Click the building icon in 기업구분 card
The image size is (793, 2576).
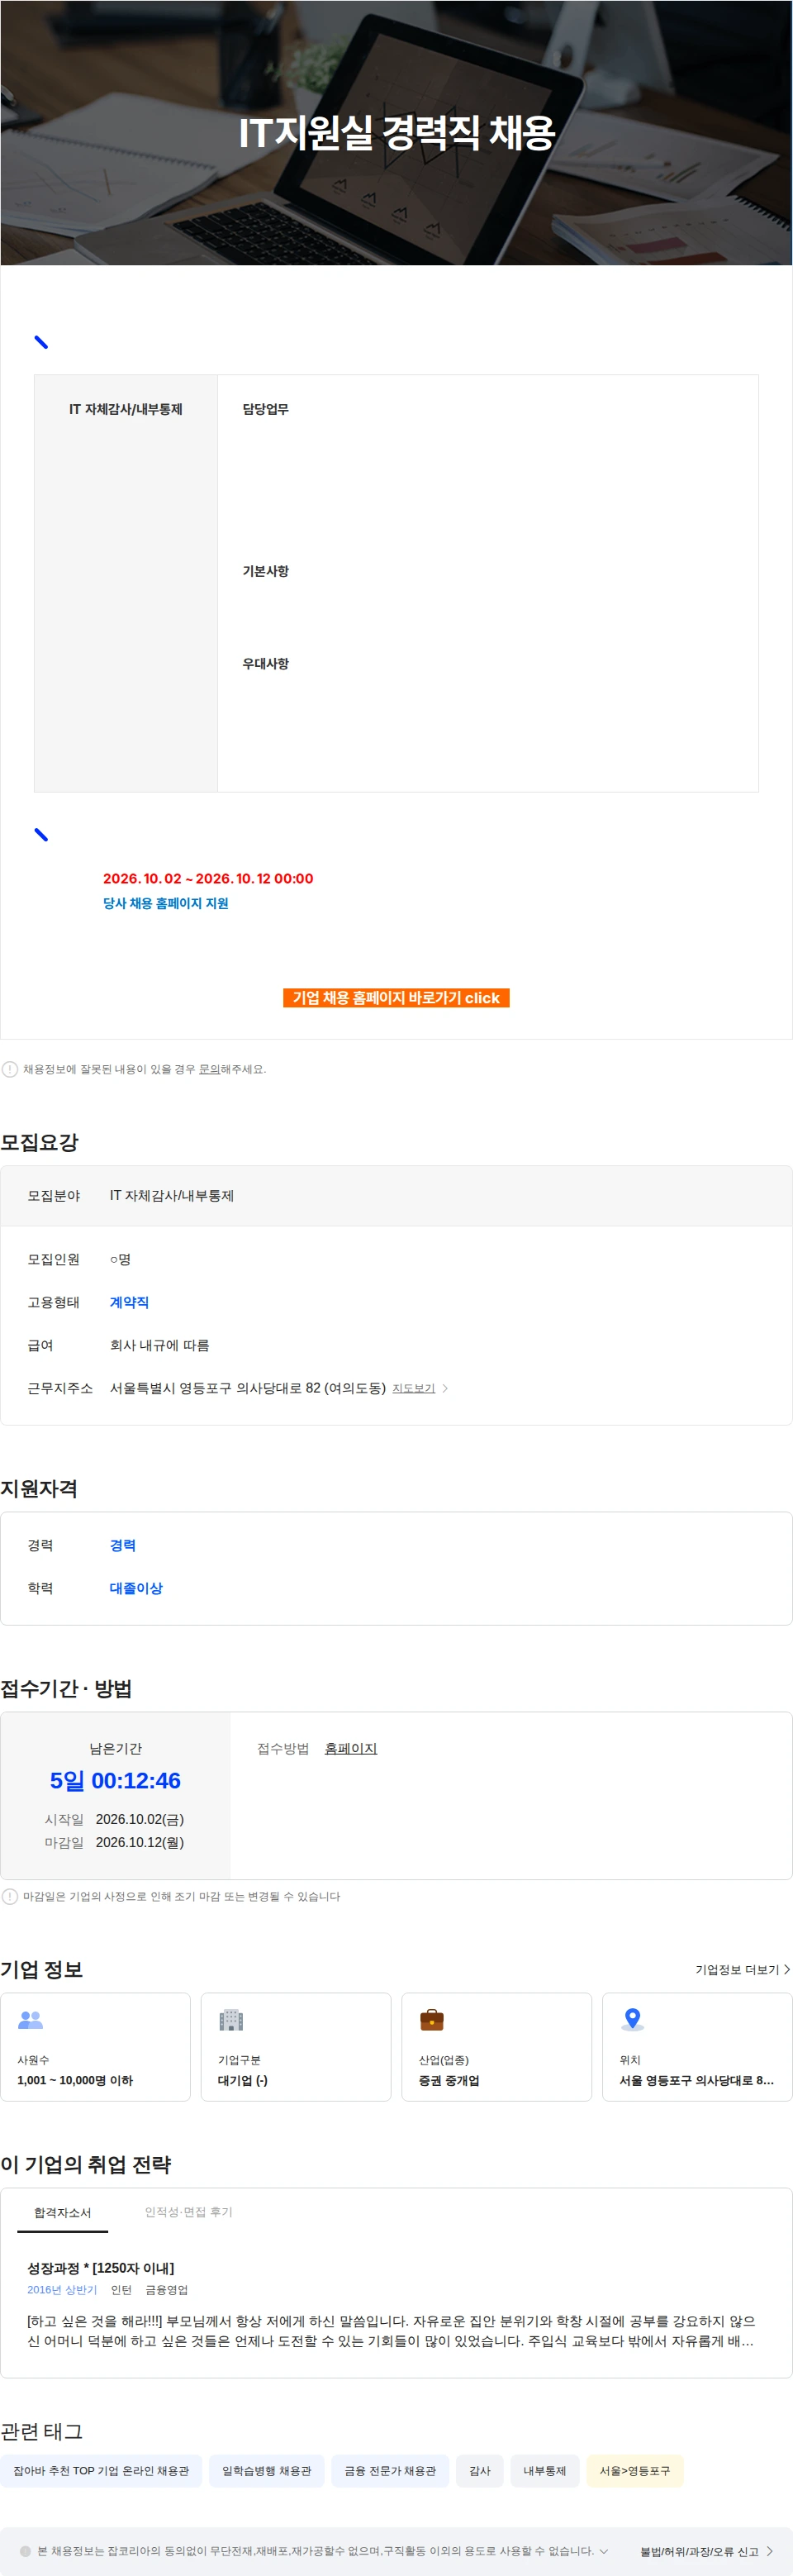tap(231, 2019)
